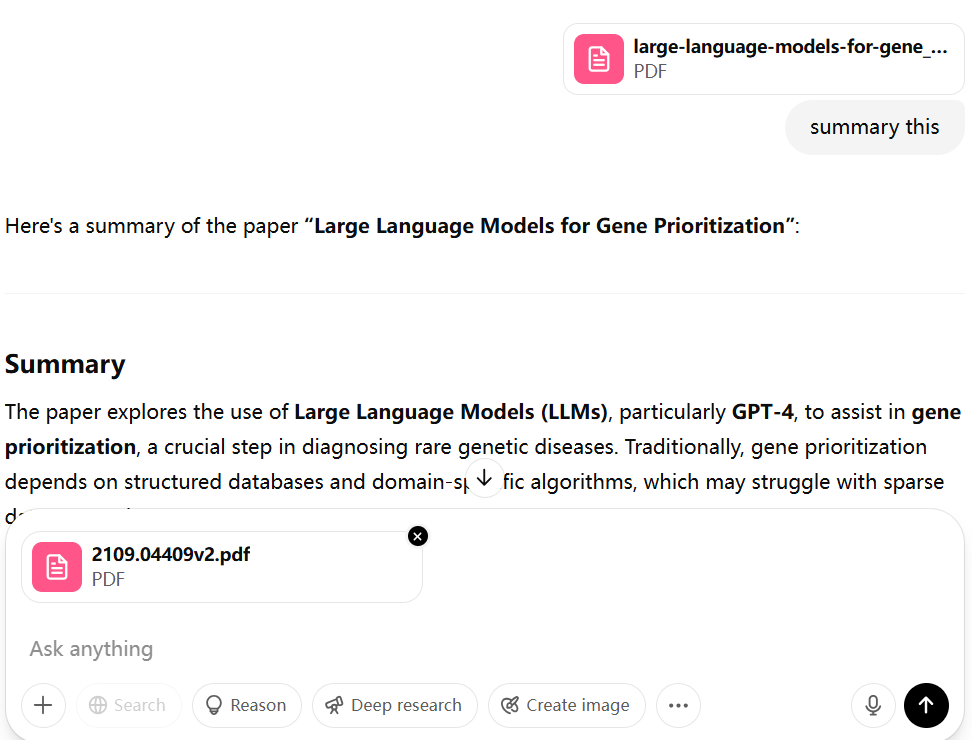
Task: Remove the attached 2109.04409v2.pdf file
Action: 418,536
